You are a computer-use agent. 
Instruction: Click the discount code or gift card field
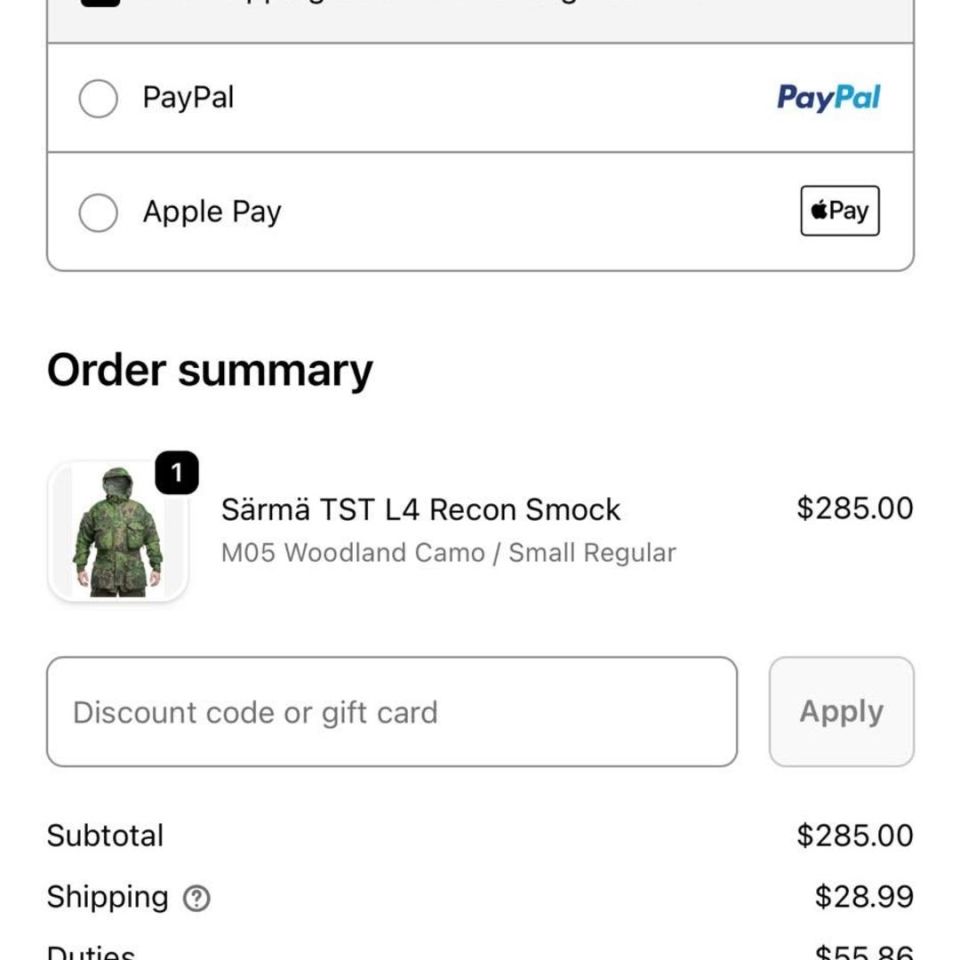(x=390, y=711)
